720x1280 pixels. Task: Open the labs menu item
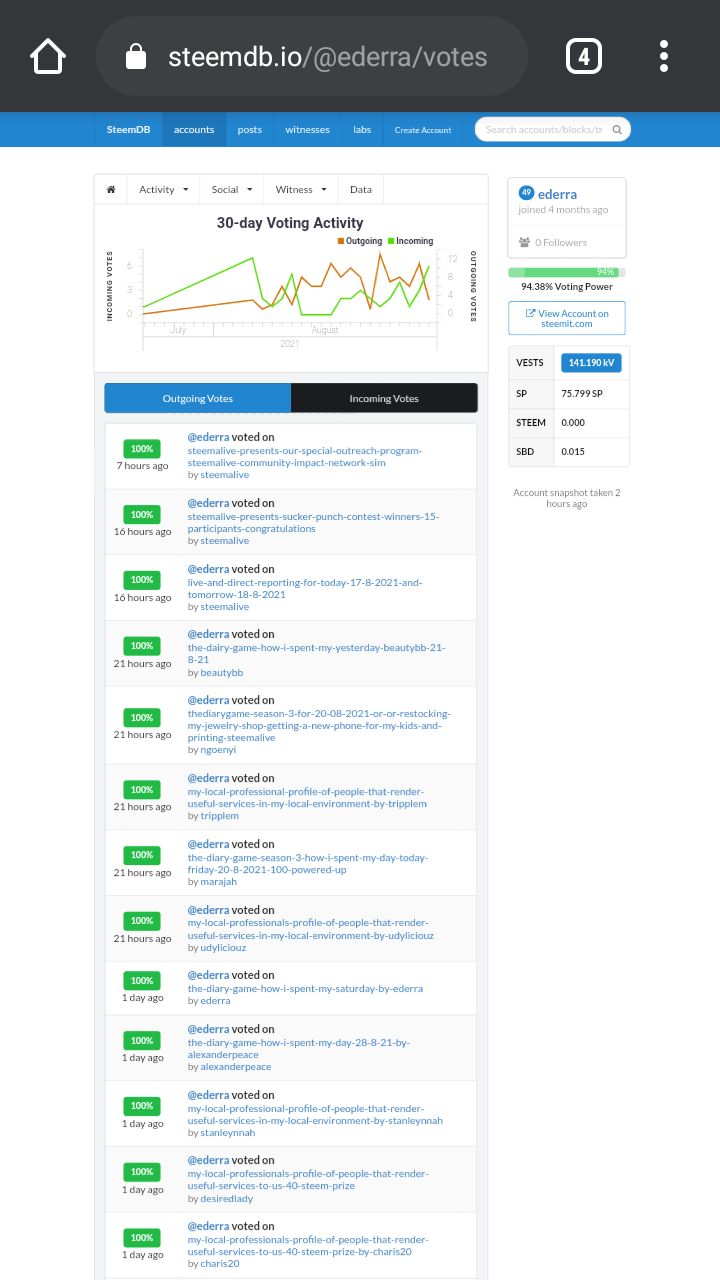(362, 129)
